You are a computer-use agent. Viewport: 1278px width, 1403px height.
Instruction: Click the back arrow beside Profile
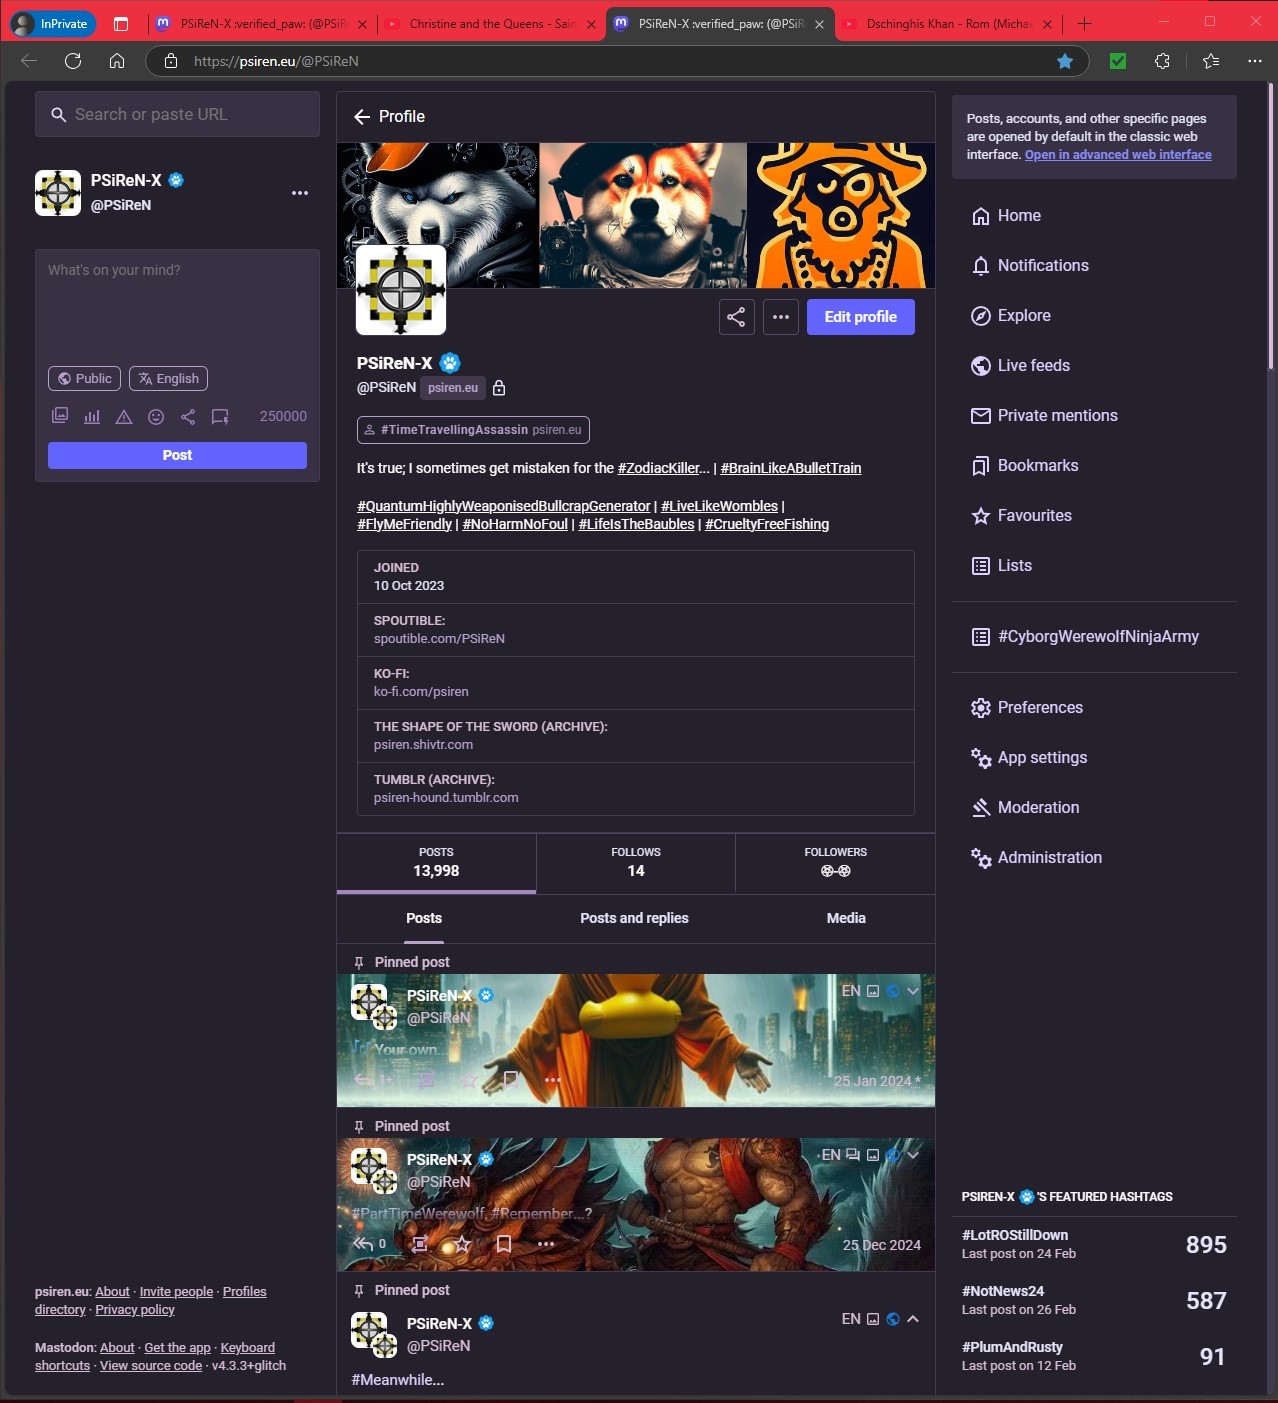[362, 117]
